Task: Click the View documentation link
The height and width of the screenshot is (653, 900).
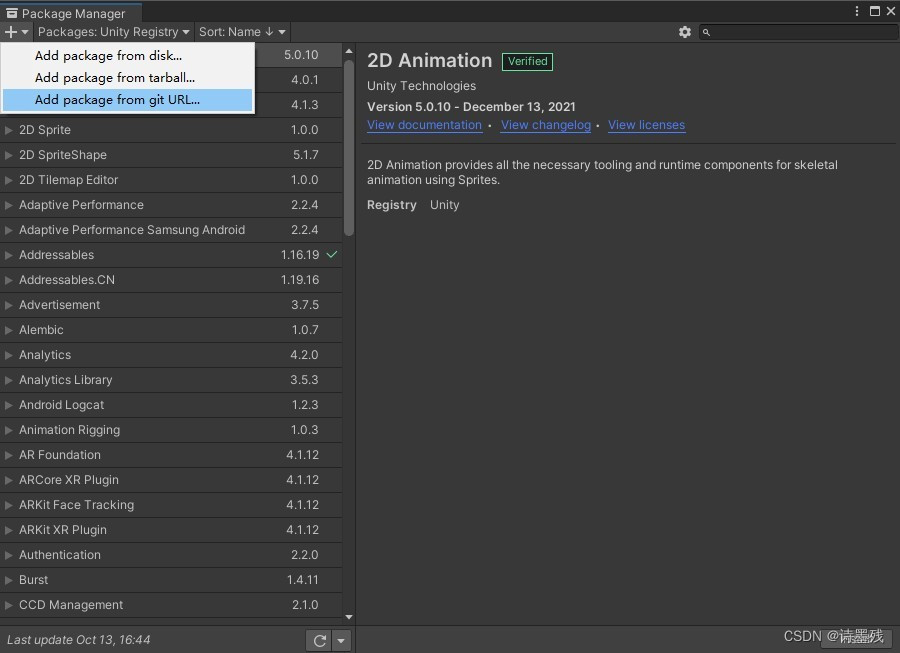Action: click(x=425, y=125)
